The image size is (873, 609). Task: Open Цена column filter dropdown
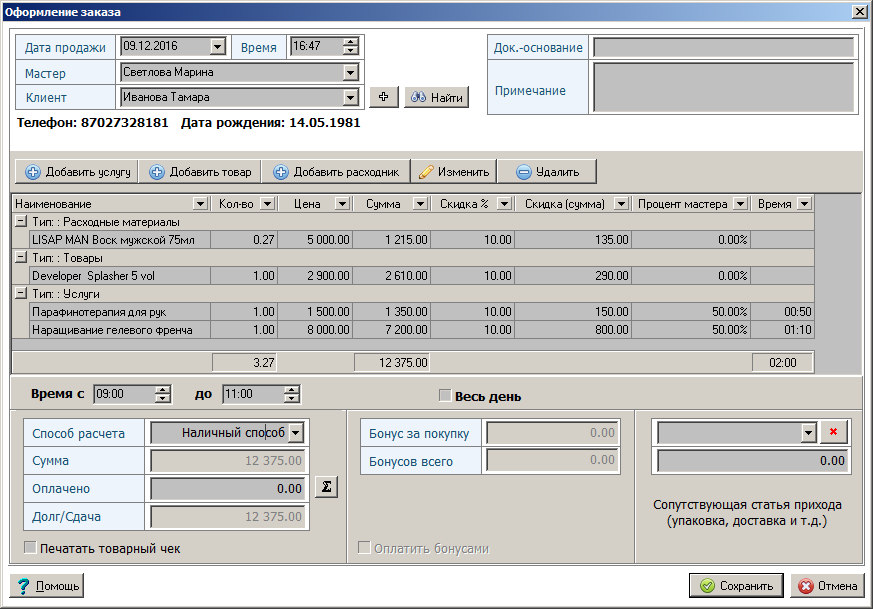click(x=342, y=204)
